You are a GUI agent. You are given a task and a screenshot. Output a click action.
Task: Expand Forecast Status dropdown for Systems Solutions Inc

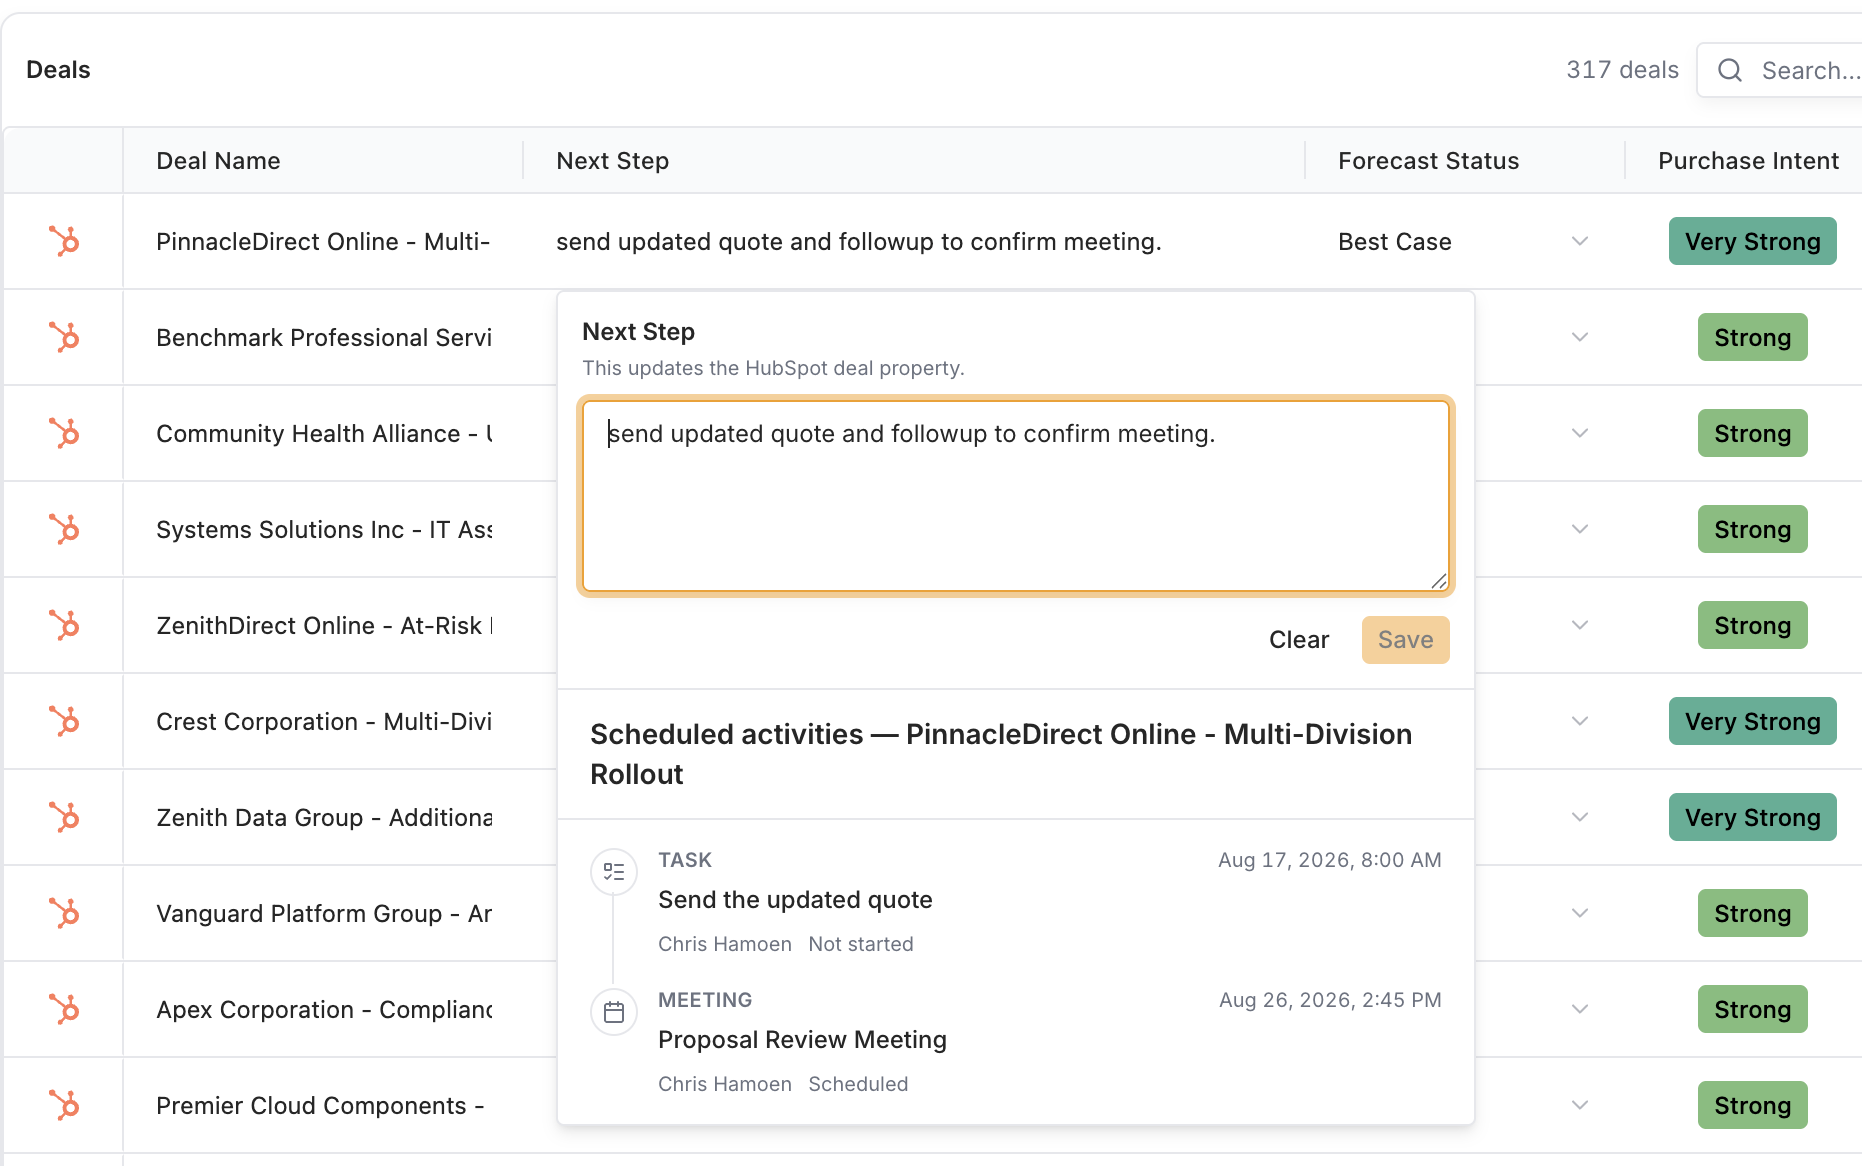tap(1580, 529)
